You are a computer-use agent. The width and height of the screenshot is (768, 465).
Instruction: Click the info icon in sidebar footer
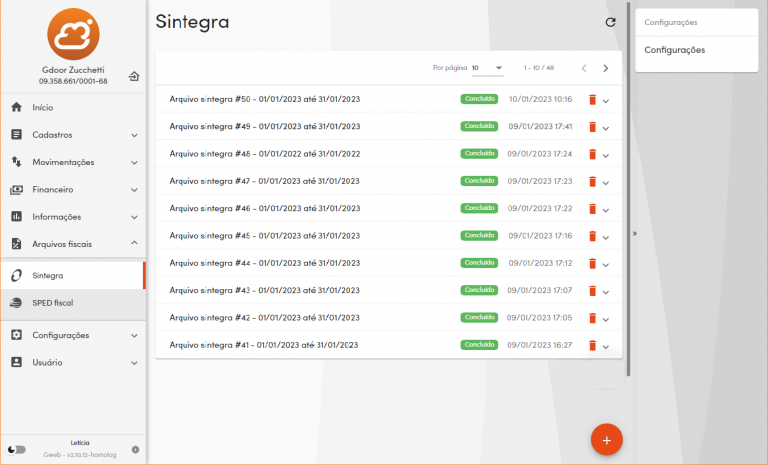(x=135, y=449)
